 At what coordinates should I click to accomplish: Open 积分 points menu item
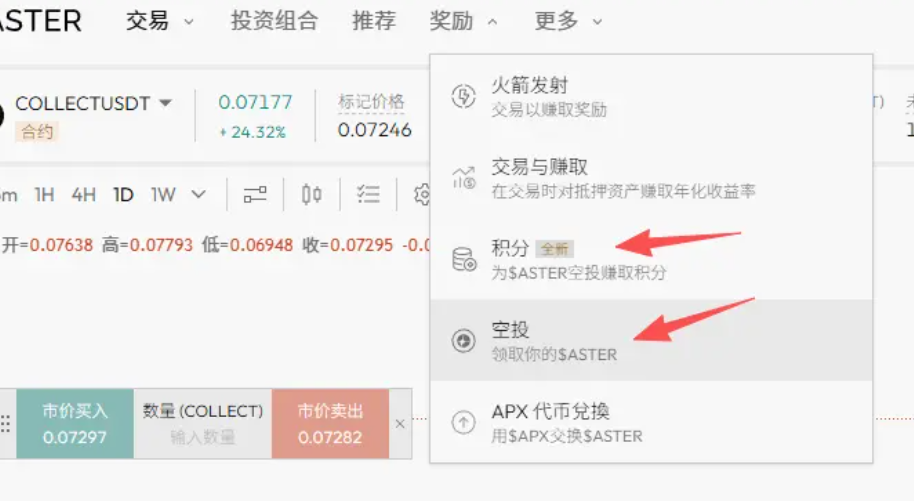(651, 260)
